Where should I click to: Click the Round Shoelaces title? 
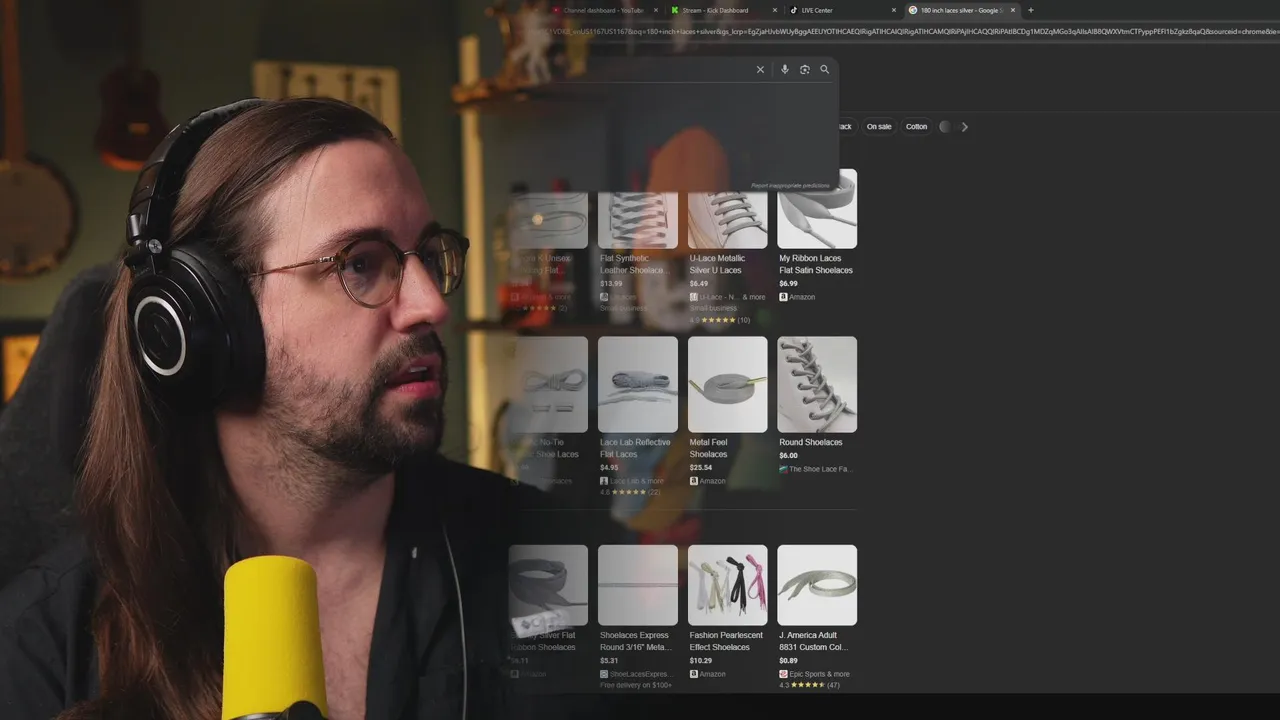click(810, 442)
